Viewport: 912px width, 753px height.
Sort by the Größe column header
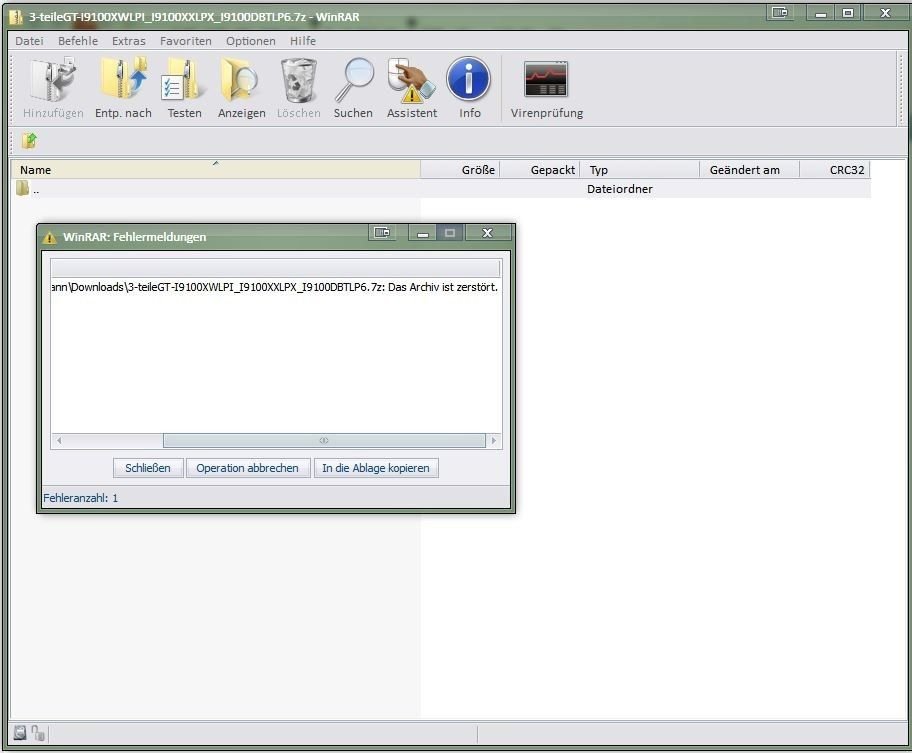click(459, 170)
